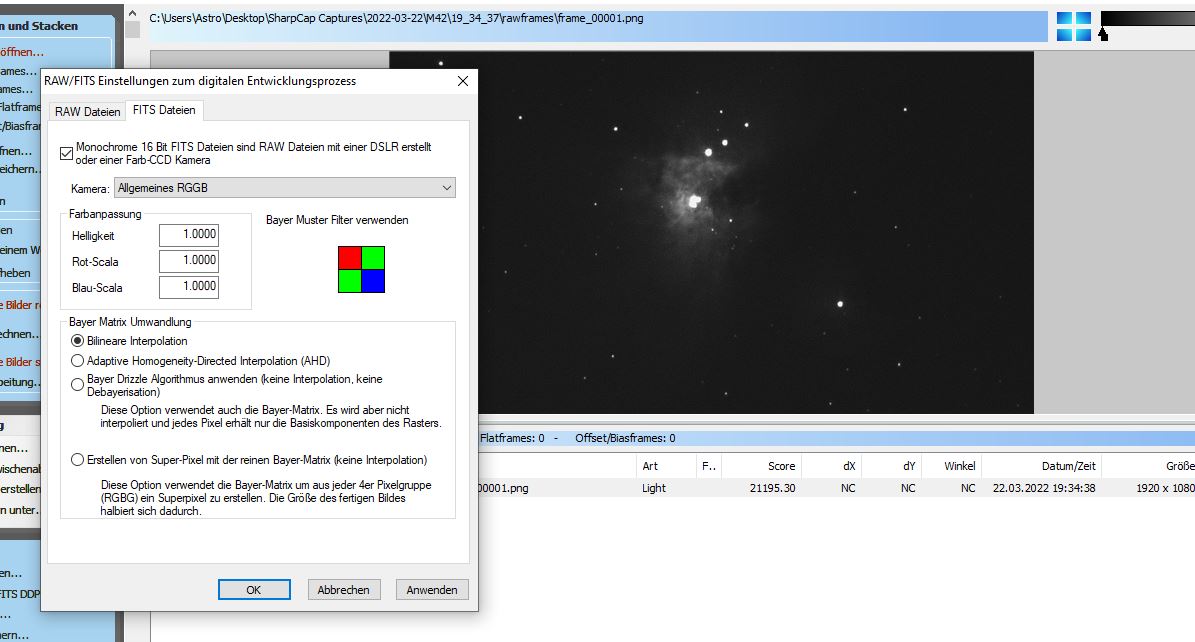Close the RAW/FITS Einstellungen dialog
This screenshot has width=1195, height=642.
coord(463,81)
